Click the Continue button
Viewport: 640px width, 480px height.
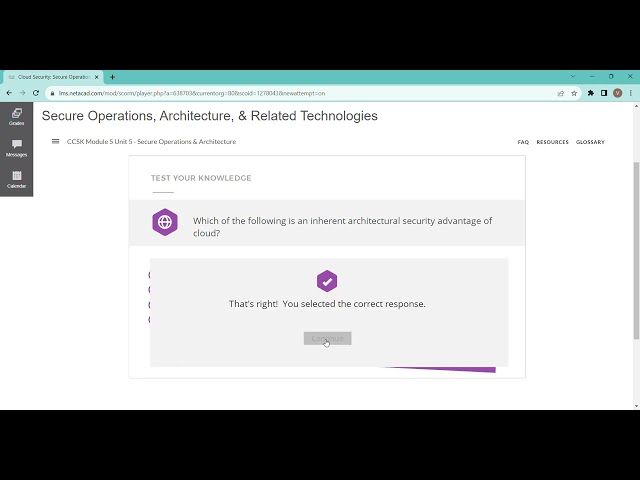pos(327,338)
